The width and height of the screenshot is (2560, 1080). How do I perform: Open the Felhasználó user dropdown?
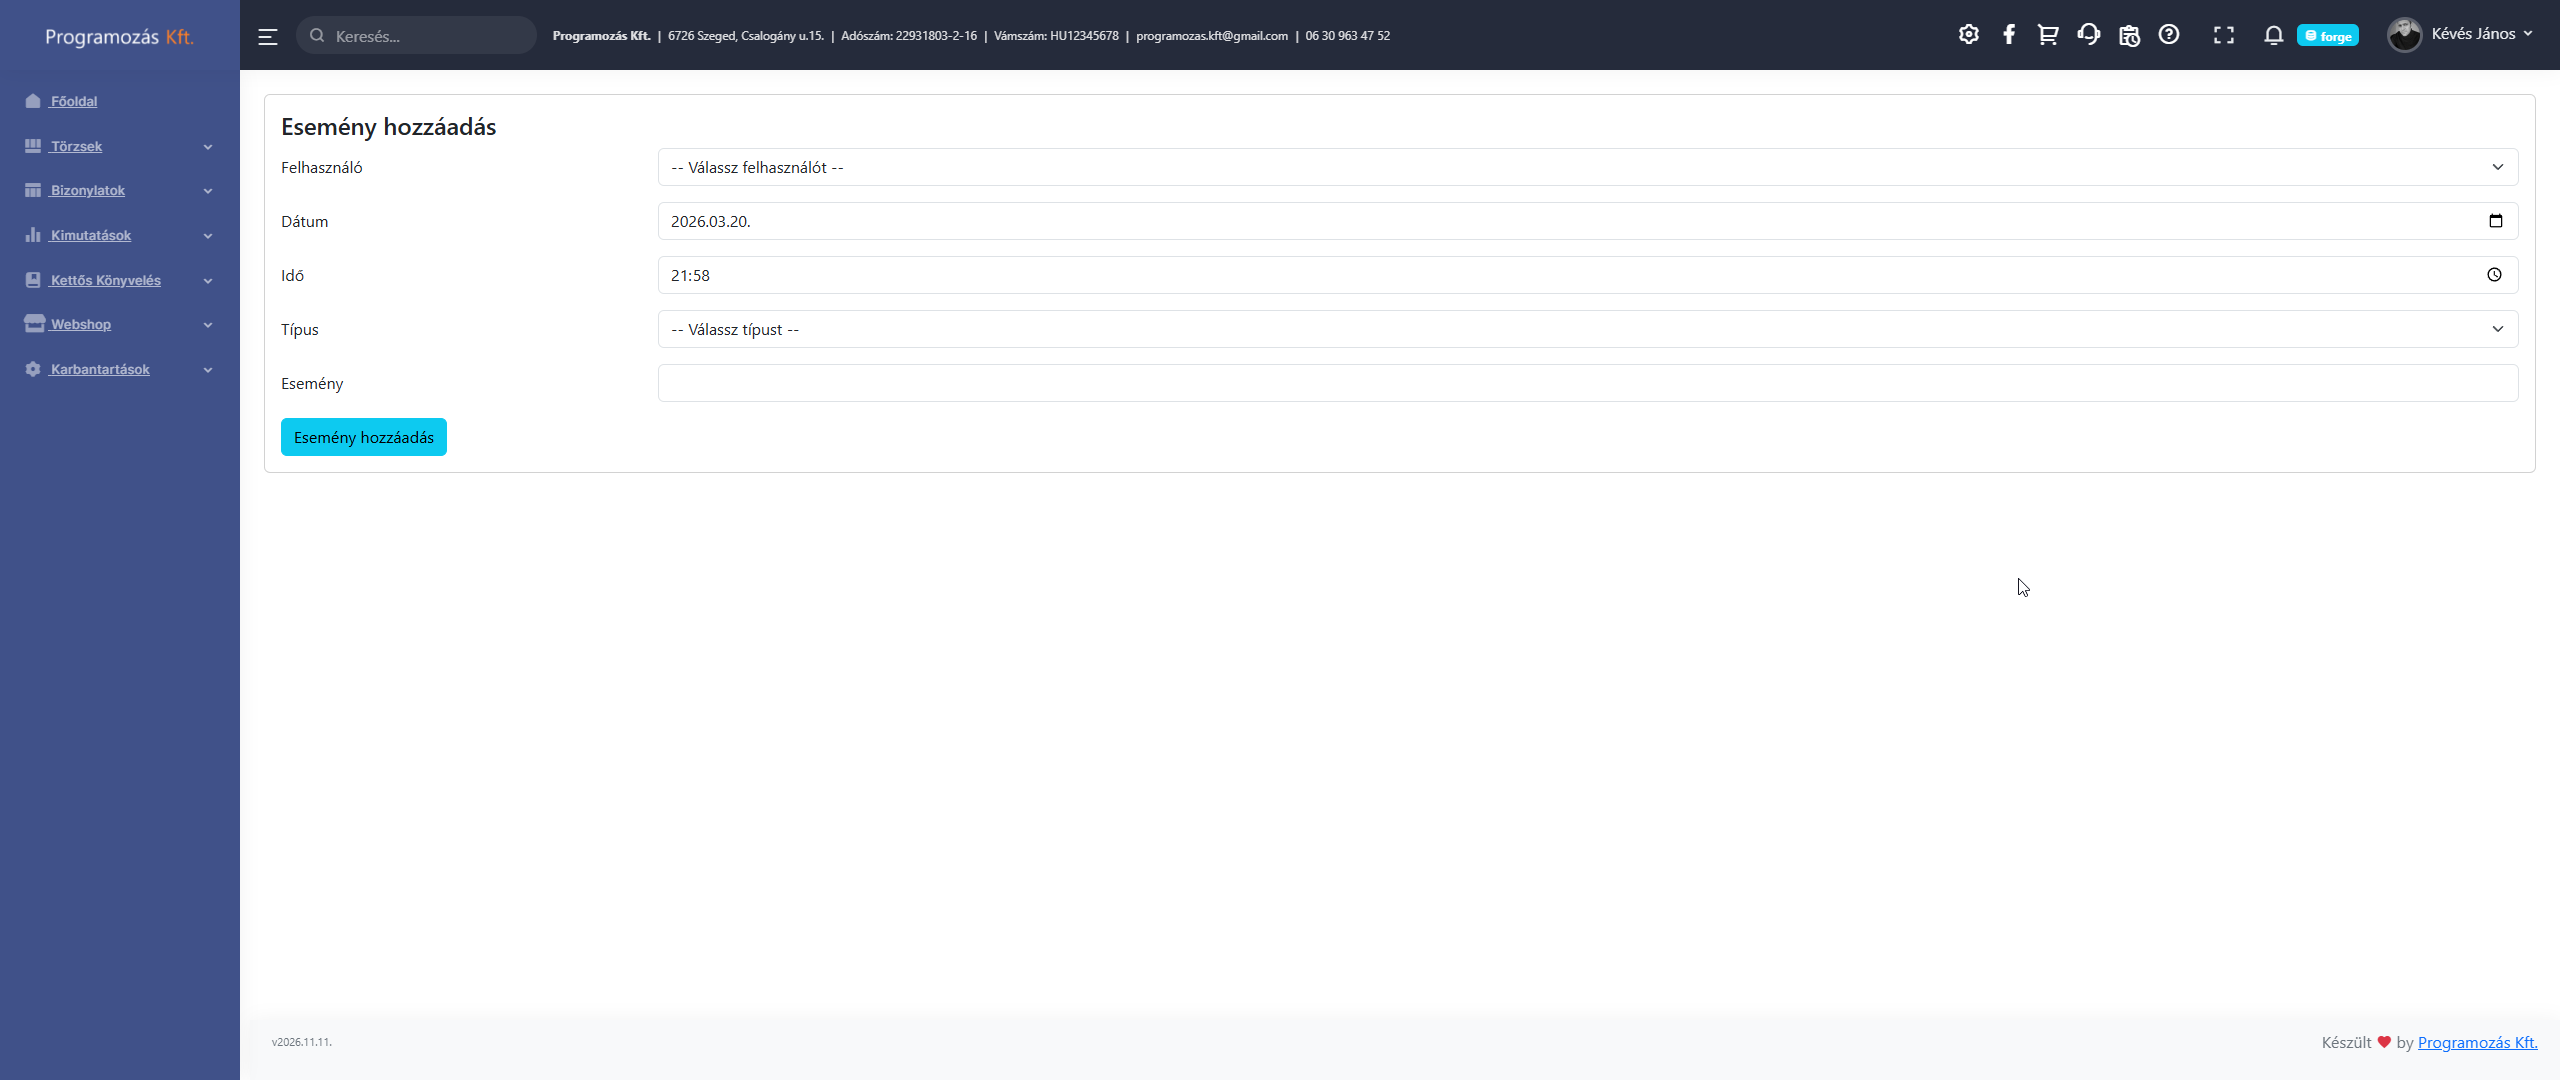click(1587, 167)
